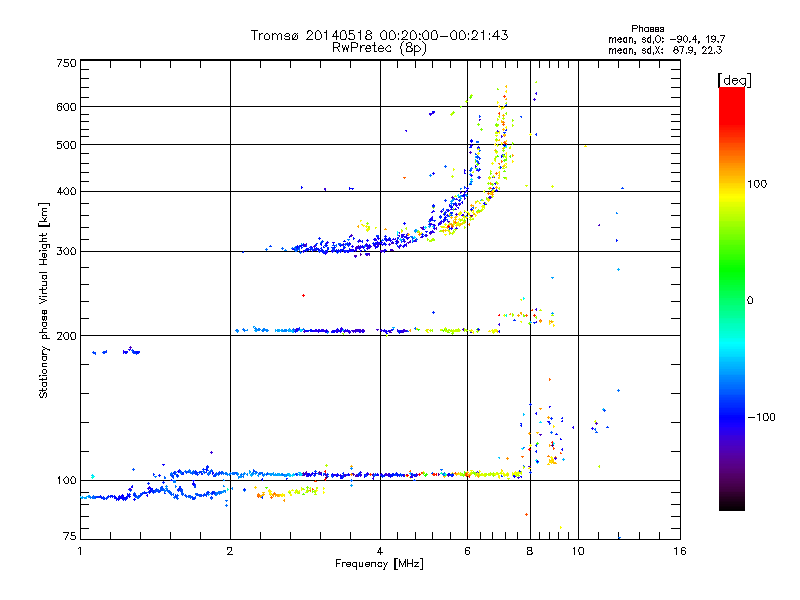Viewport: 800px width, 600px height.
Task: Click the "[deg]" colorbar unit label
Action: pos(734,80)
